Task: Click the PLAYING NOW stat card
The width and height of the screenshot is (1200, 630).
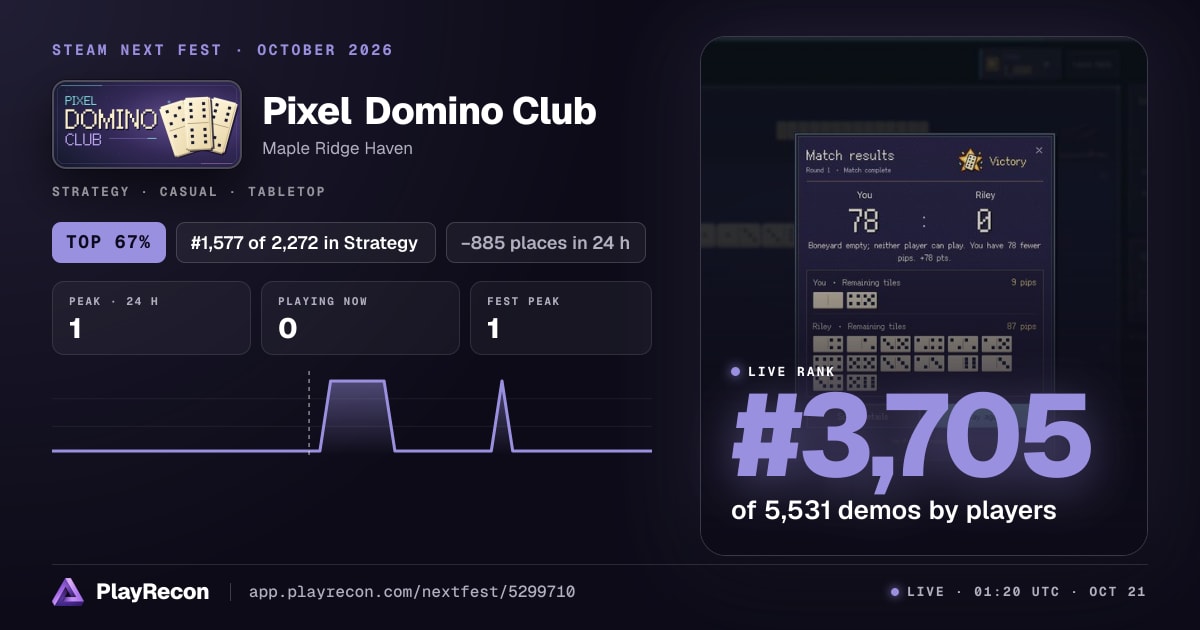Action: coord(360,318)
